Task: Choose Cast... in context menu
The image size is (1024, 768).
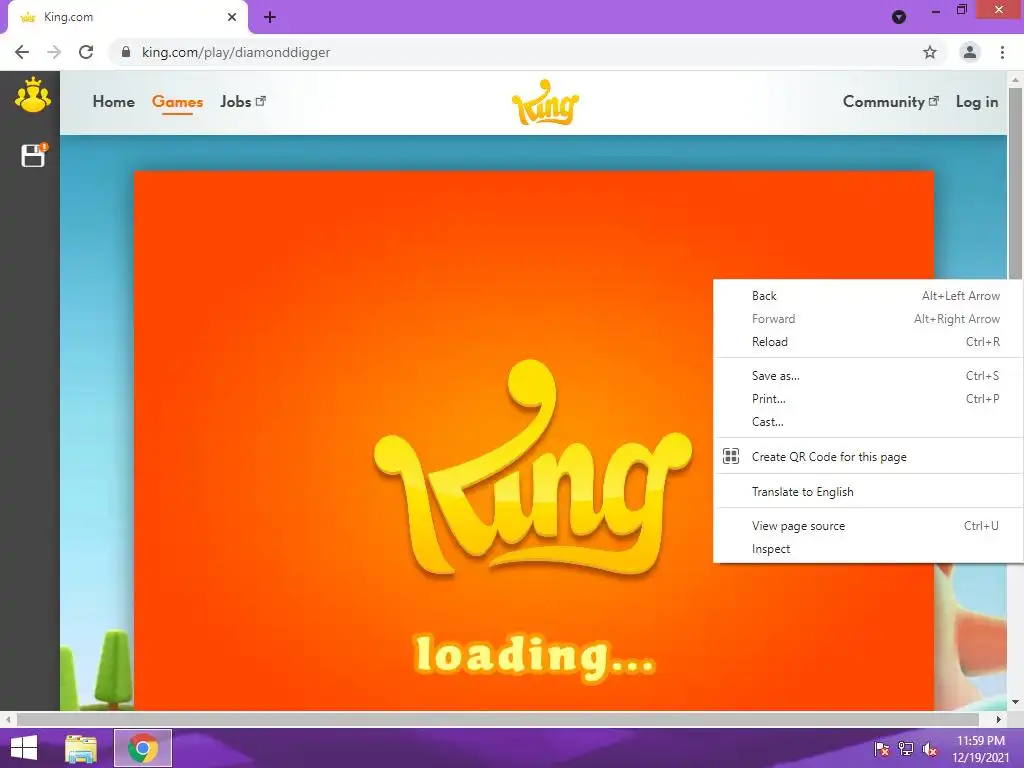Action: 869,422
